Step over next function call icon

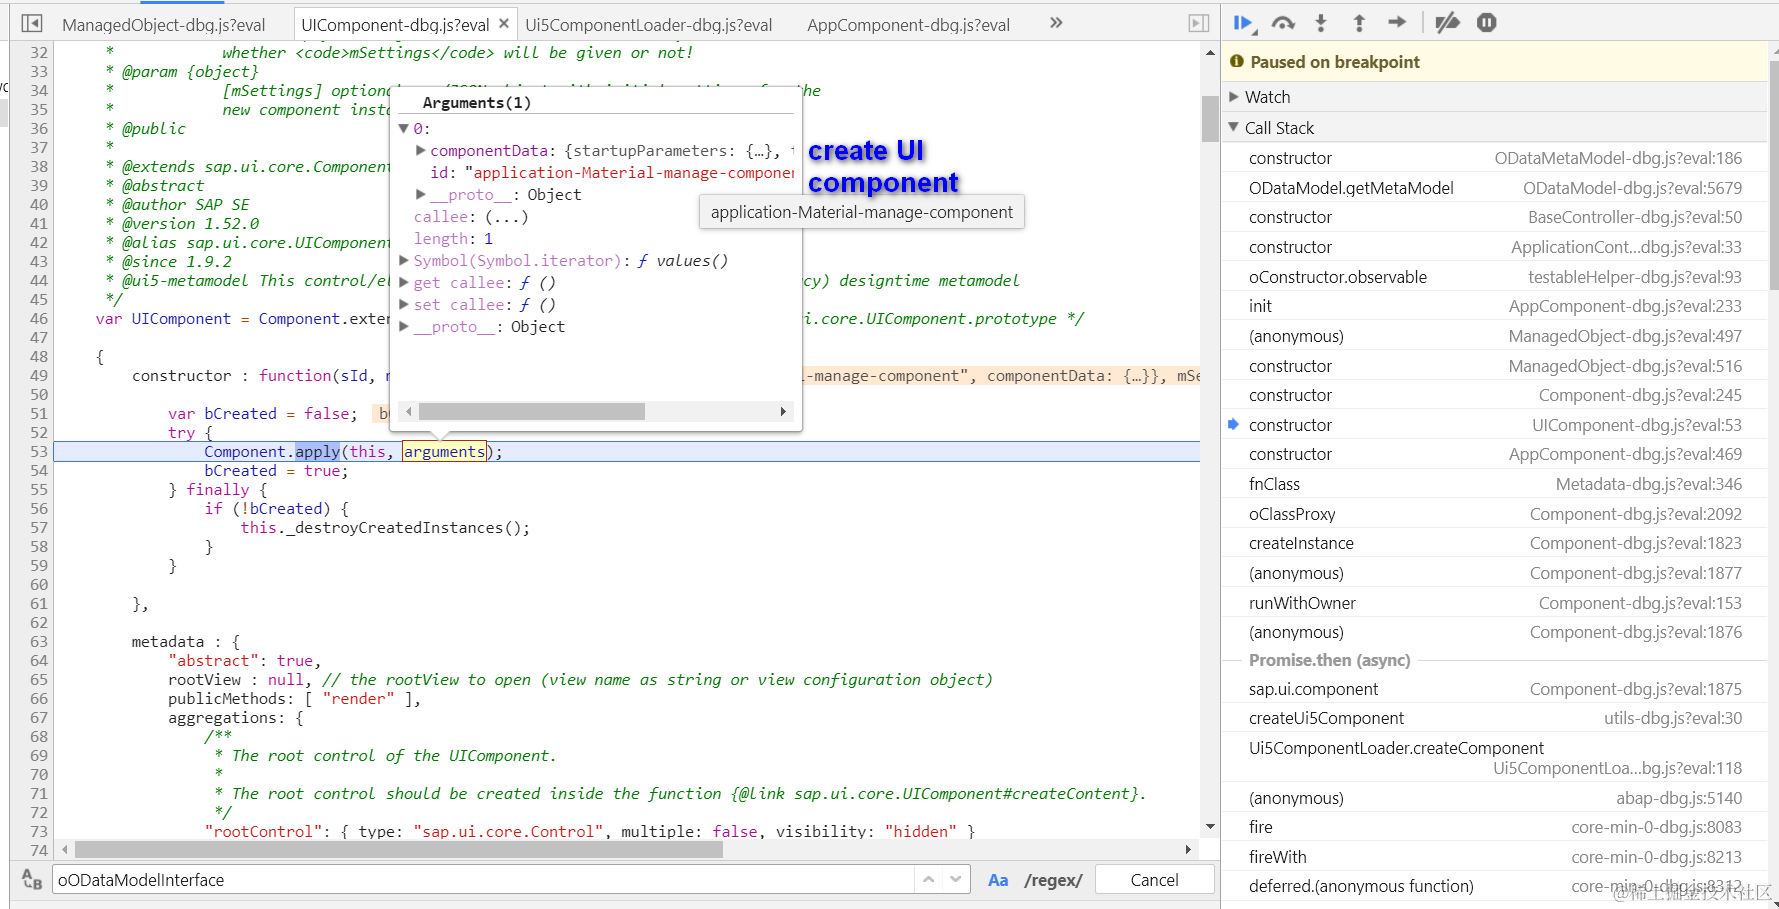coord(1283,23)
